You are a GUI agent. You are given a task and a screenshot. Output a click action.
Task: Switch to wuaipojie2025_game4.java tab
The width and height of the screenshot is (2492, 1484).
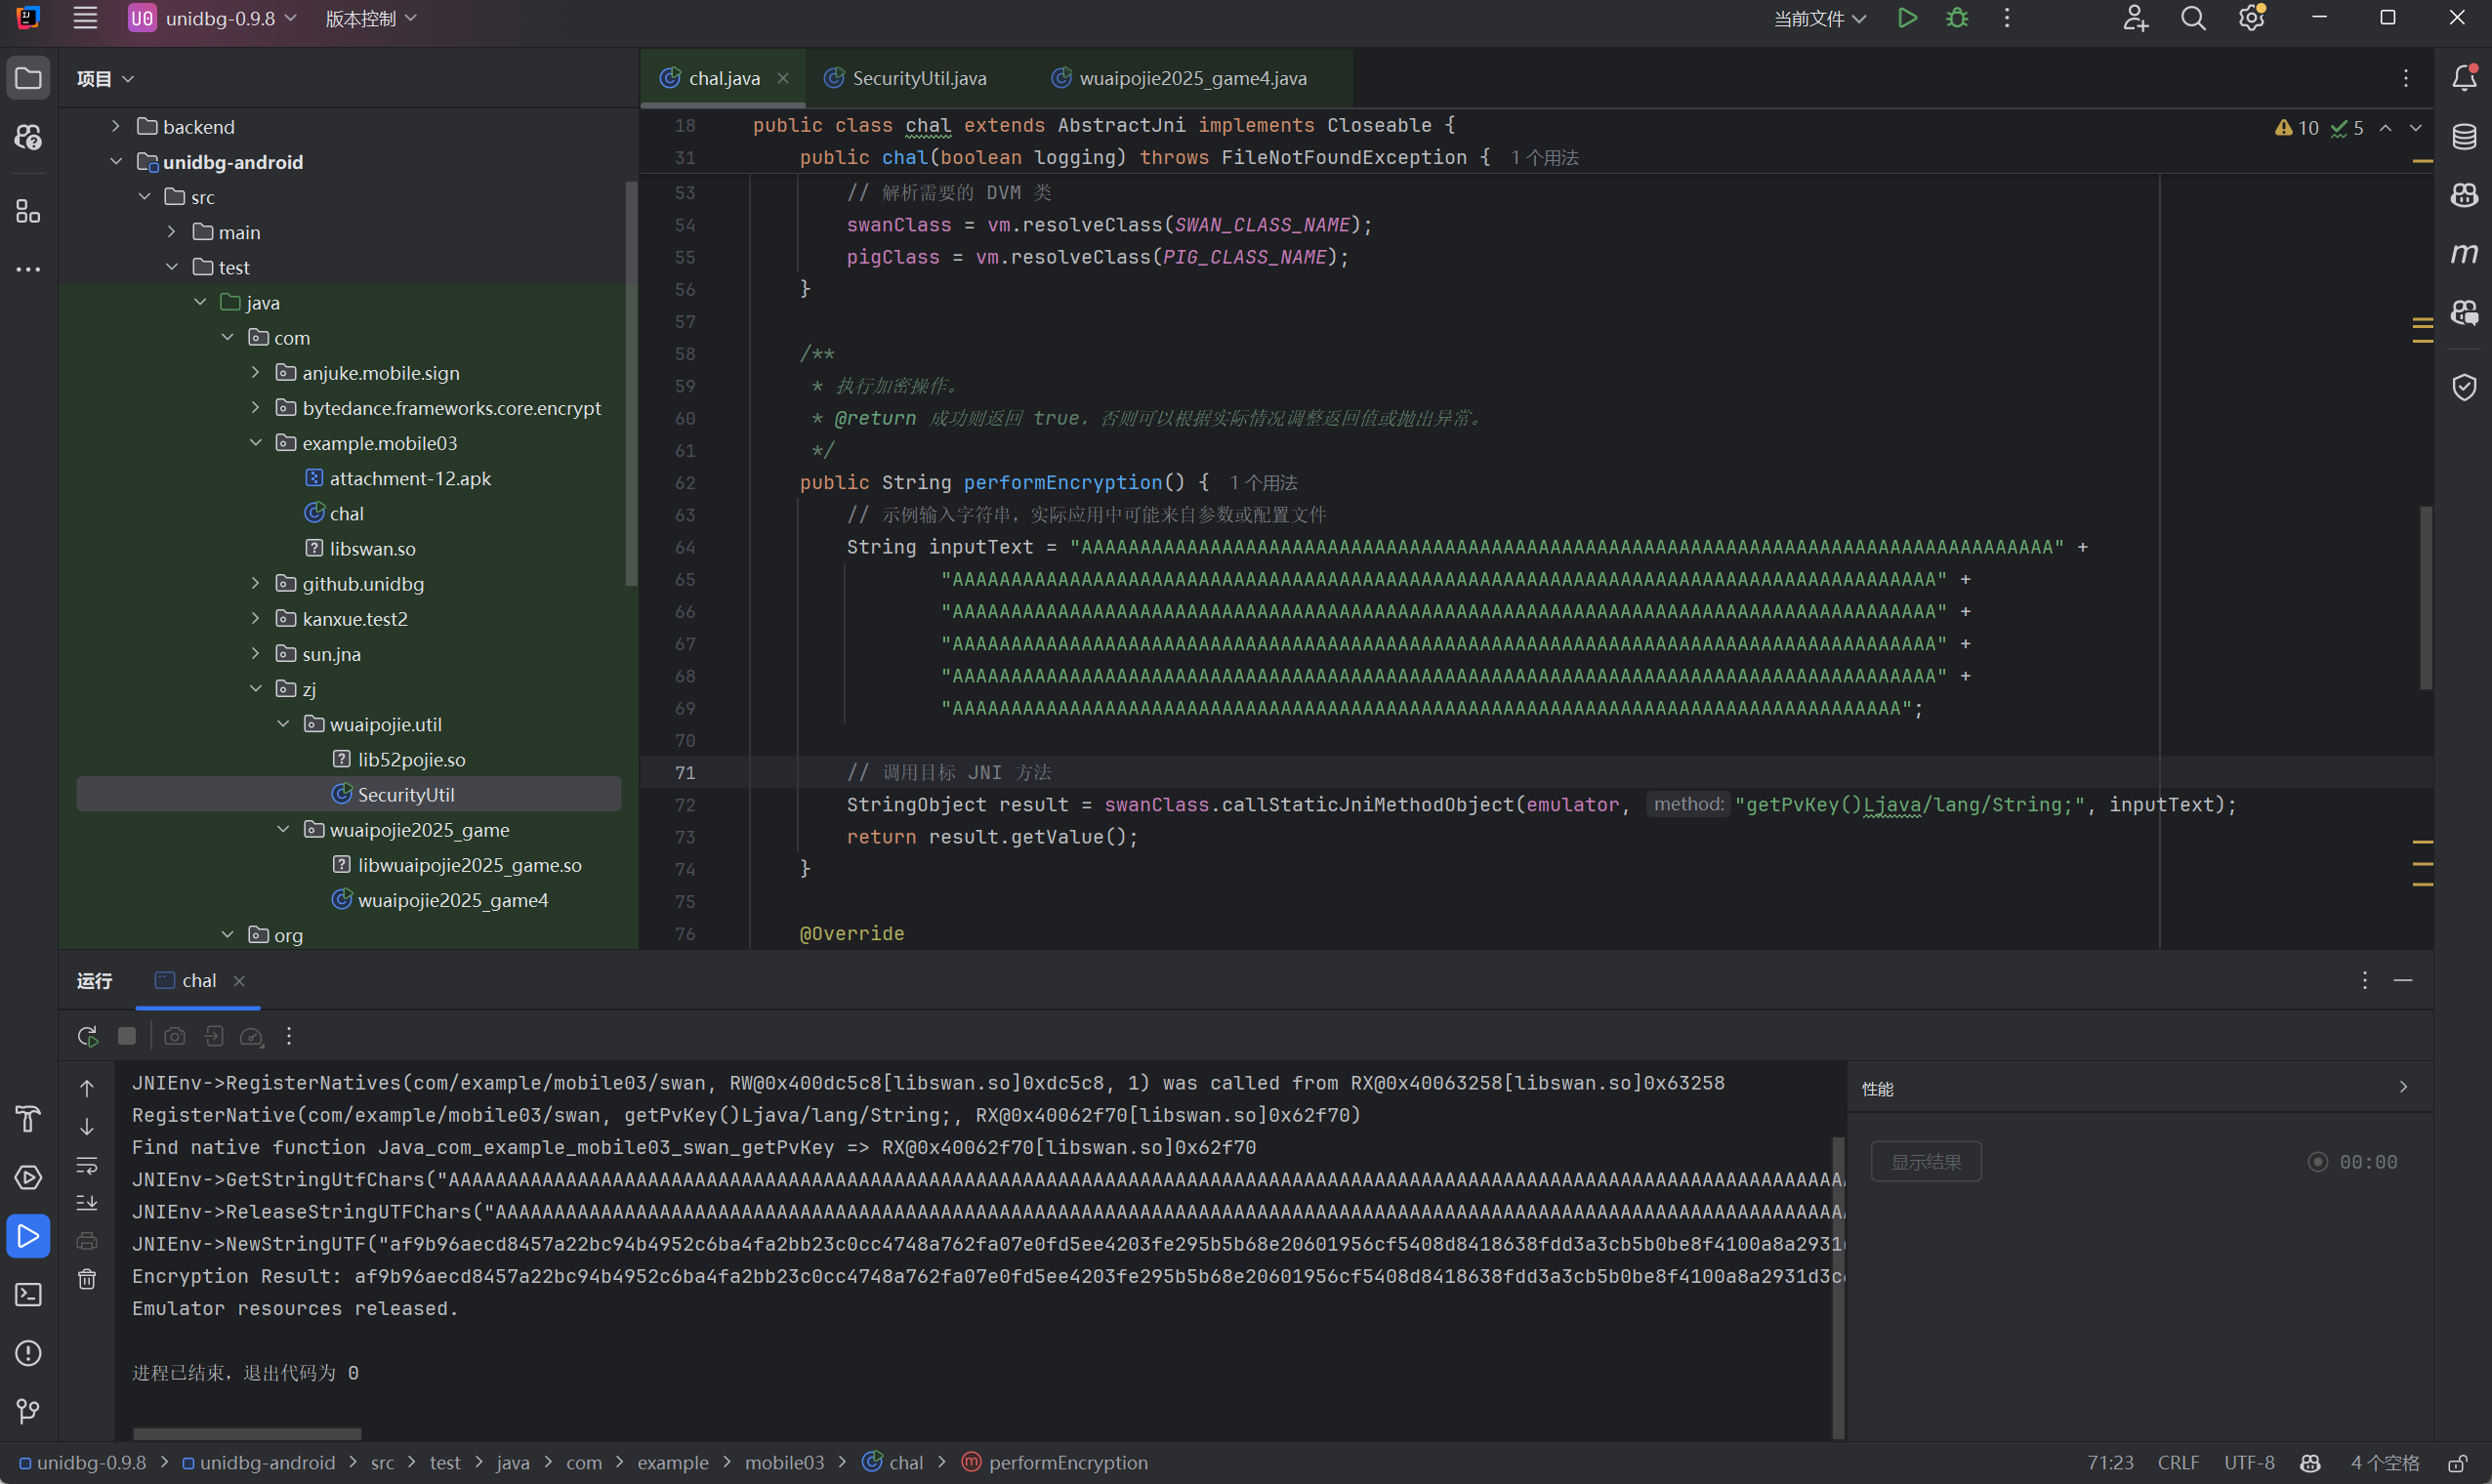(x=1192, y=78)
